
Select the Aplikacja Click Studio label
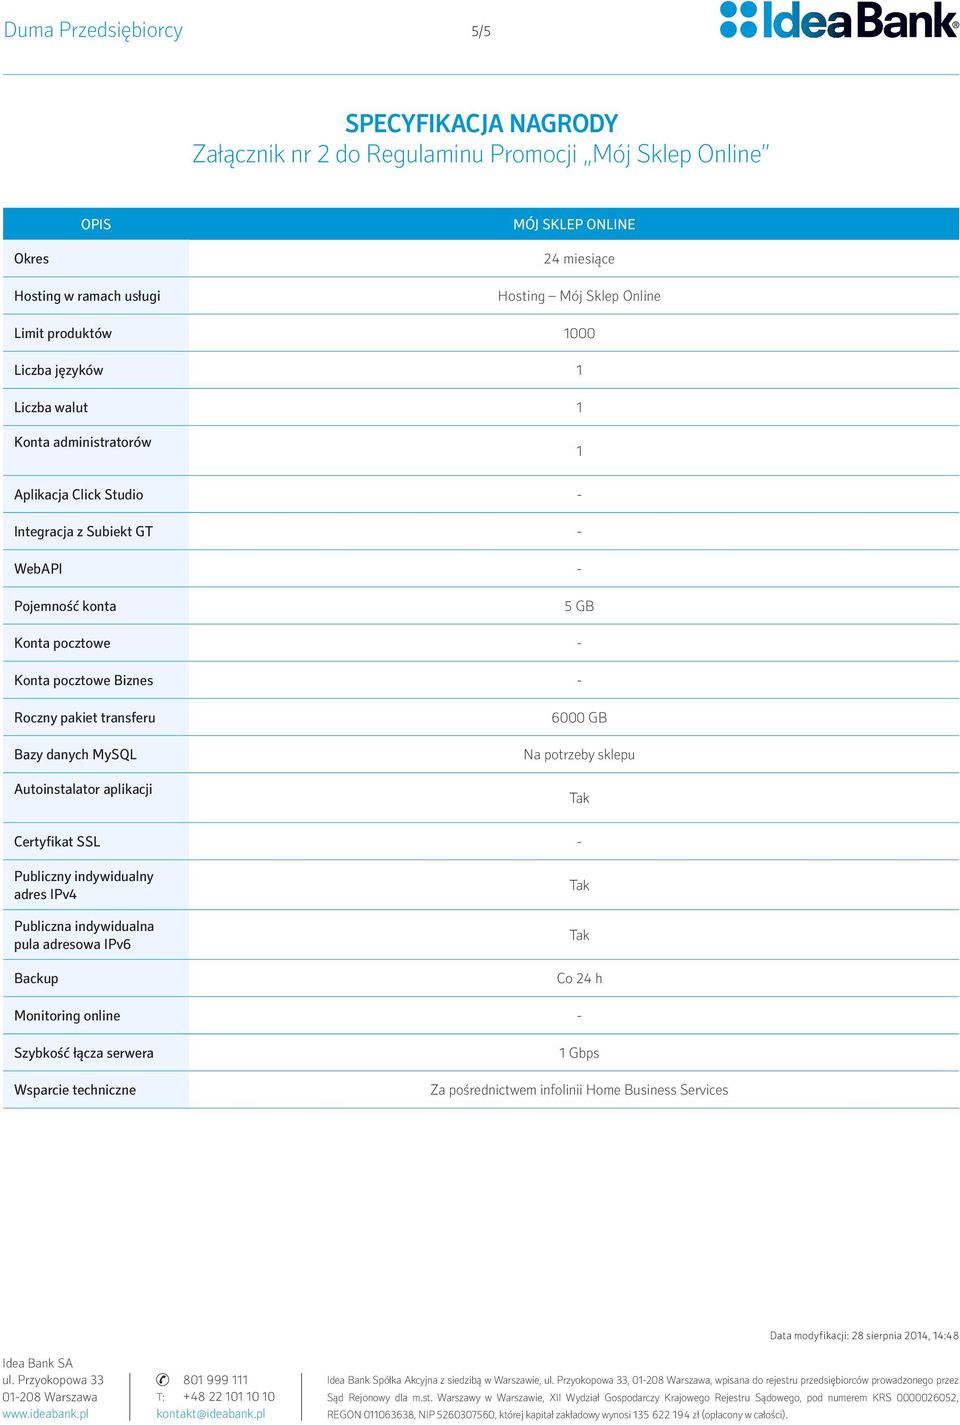point(79,495)
